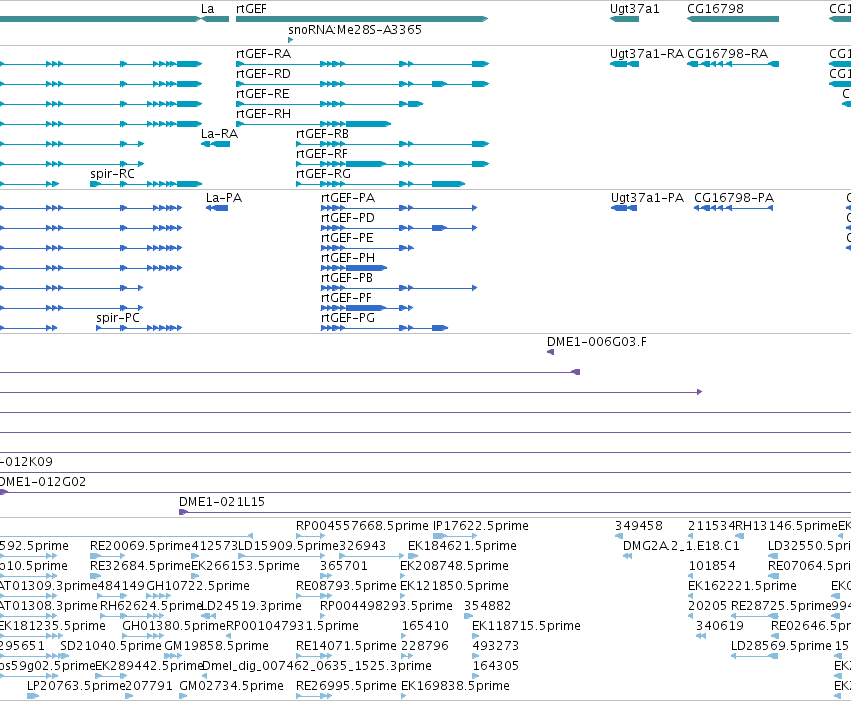Click the 340619 feature label

point(720,627)
